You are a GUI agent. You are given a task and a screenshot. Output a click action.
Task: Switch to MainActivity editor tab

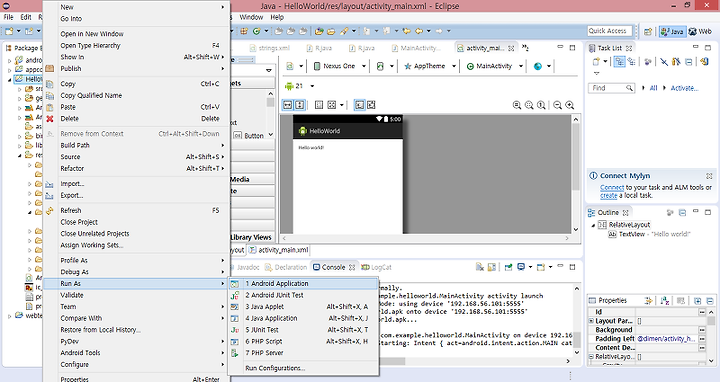(416, 48)
